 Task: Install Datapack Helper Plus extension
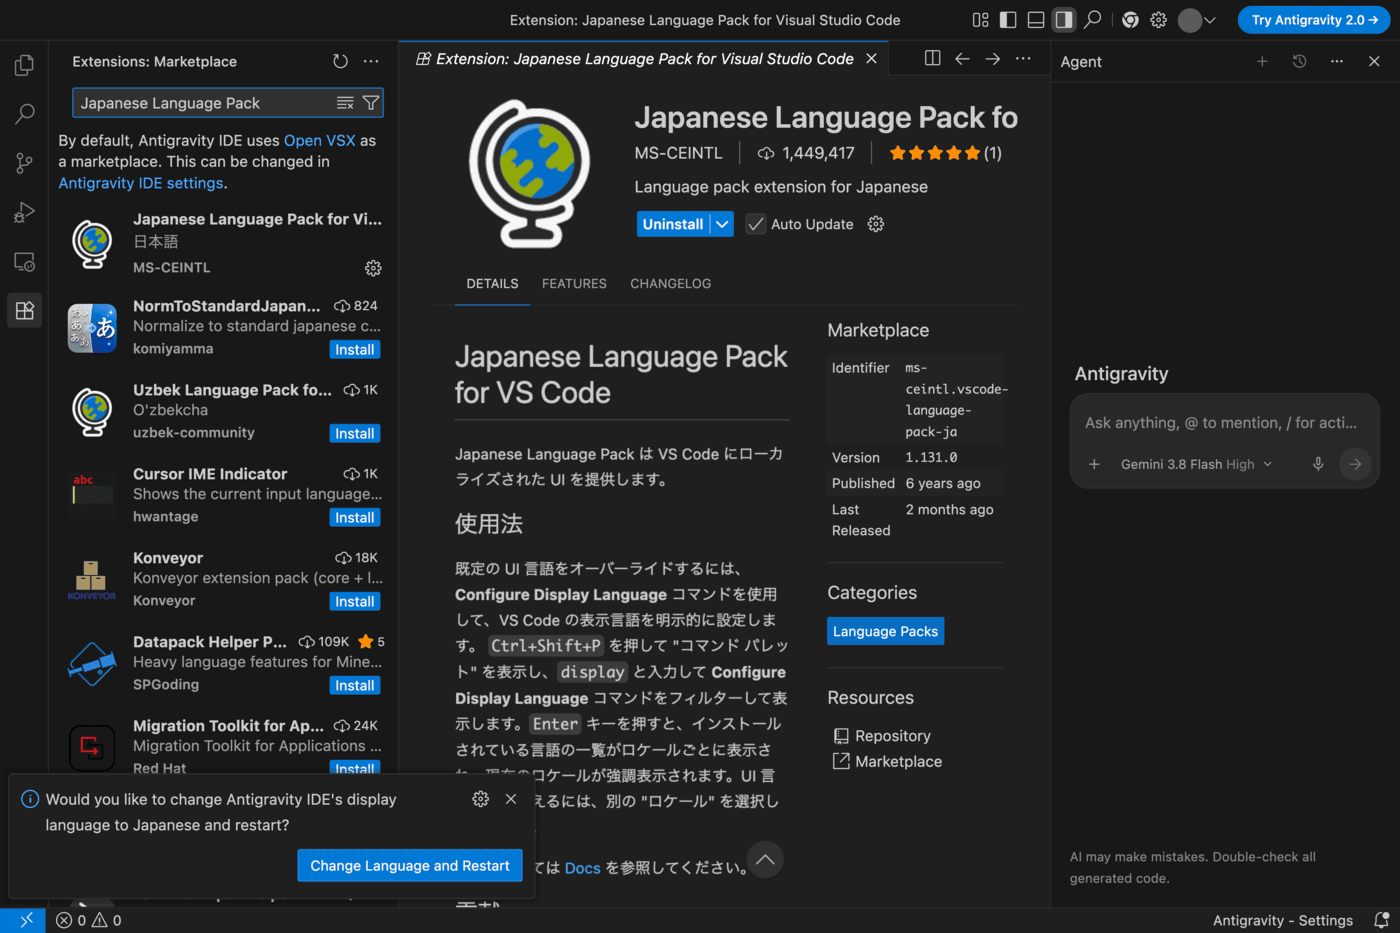[355, 685]
